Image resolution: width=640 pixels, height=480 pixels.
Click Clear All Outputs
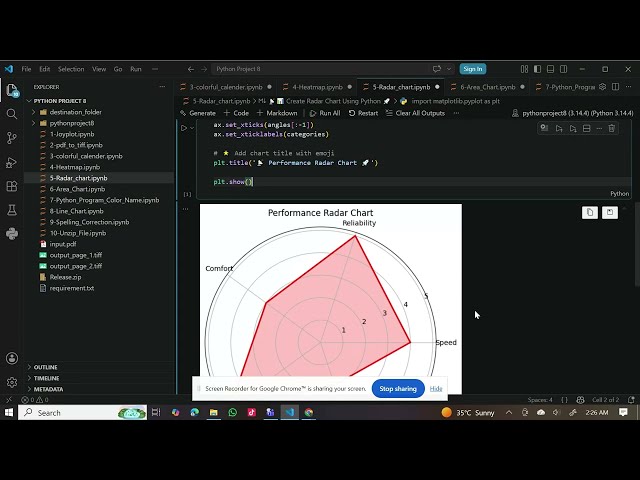coord(415,113)
